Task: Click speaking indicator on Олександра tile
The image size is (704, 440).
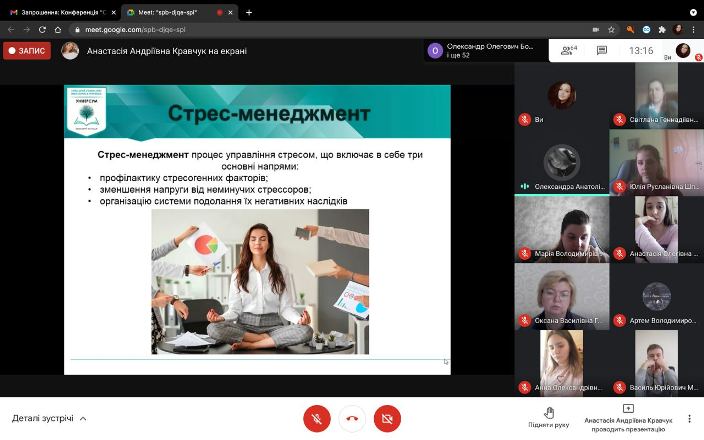Action: pos(524,186)
